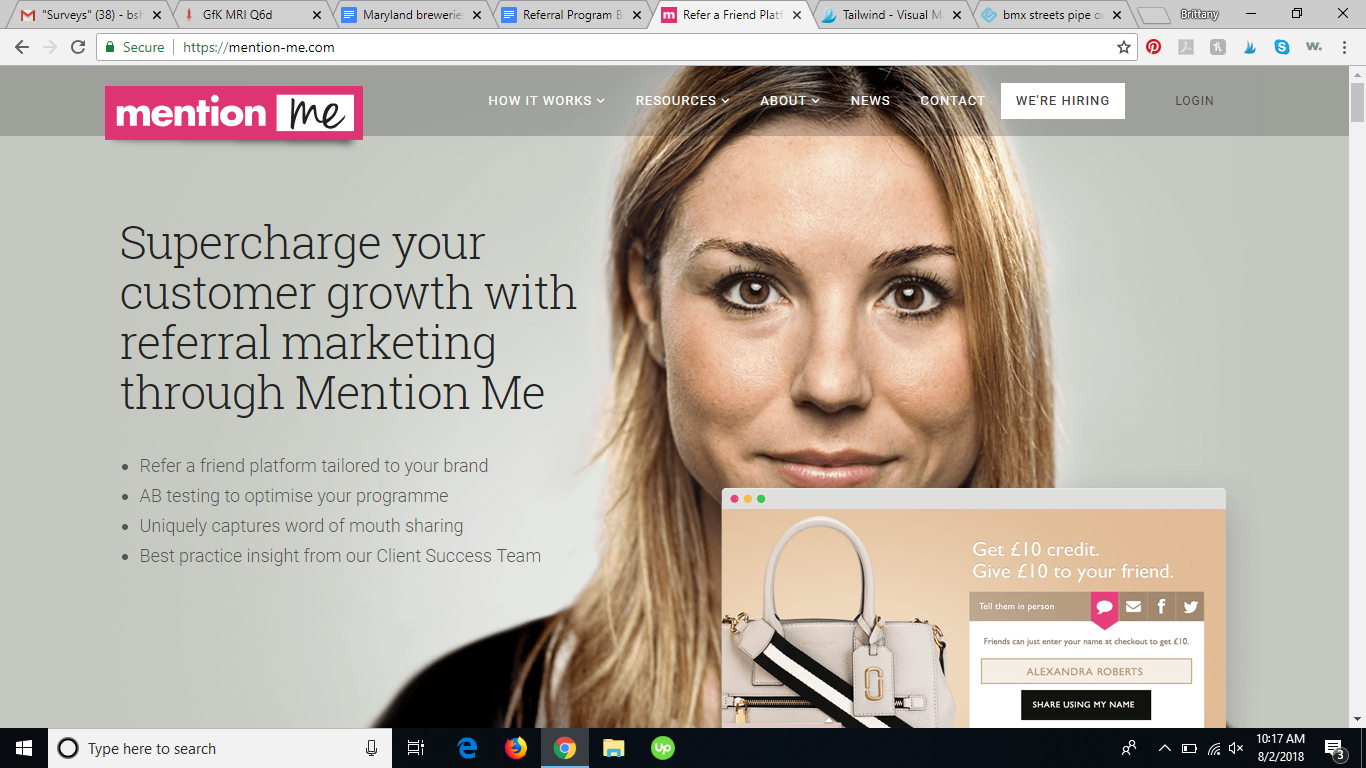
Task: Click the Tailwind extension icon in toolbar
Action: point(1250,46)
